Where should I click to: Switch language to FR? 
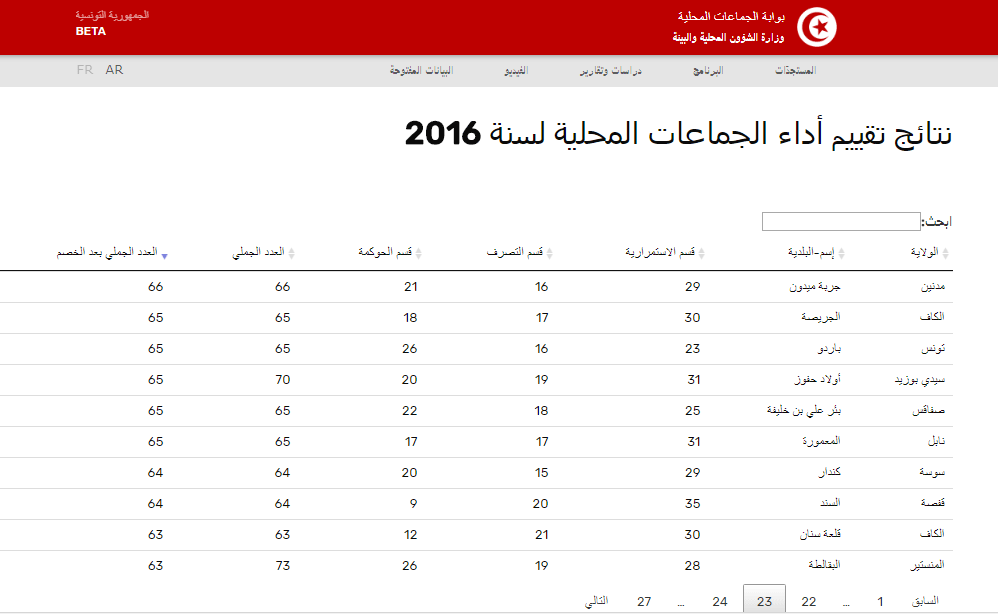85,70
